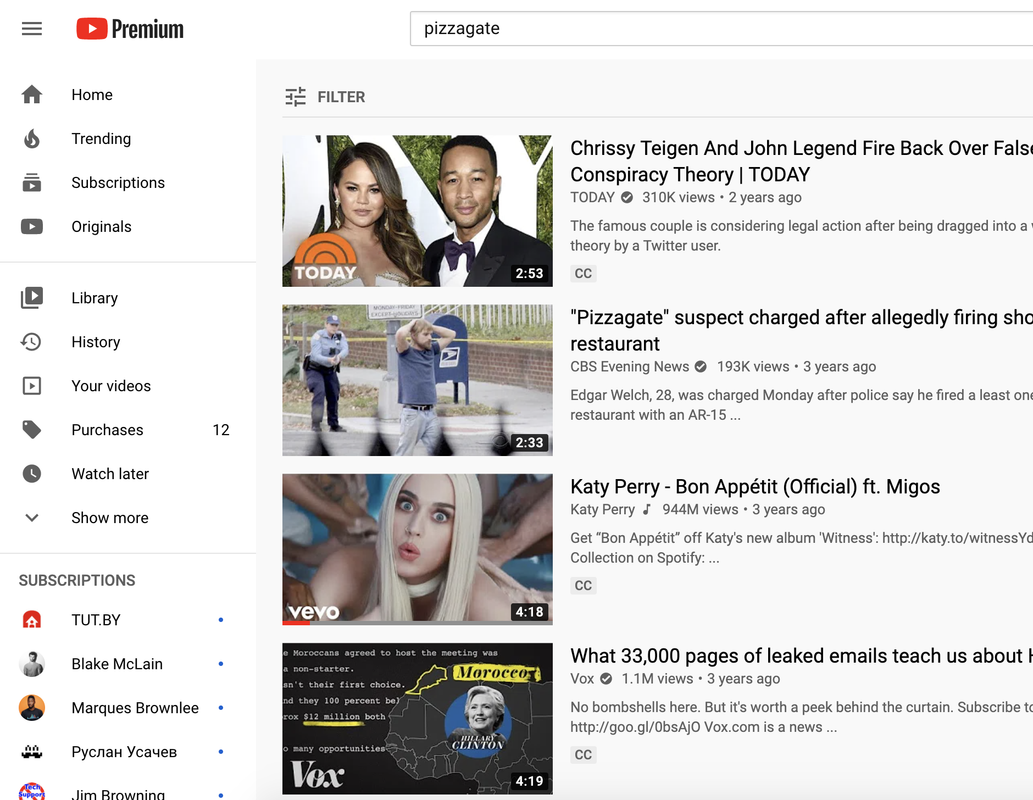Open TUT.BY subscription channel
Screen dimensions: 1033x800
point(128,619)
